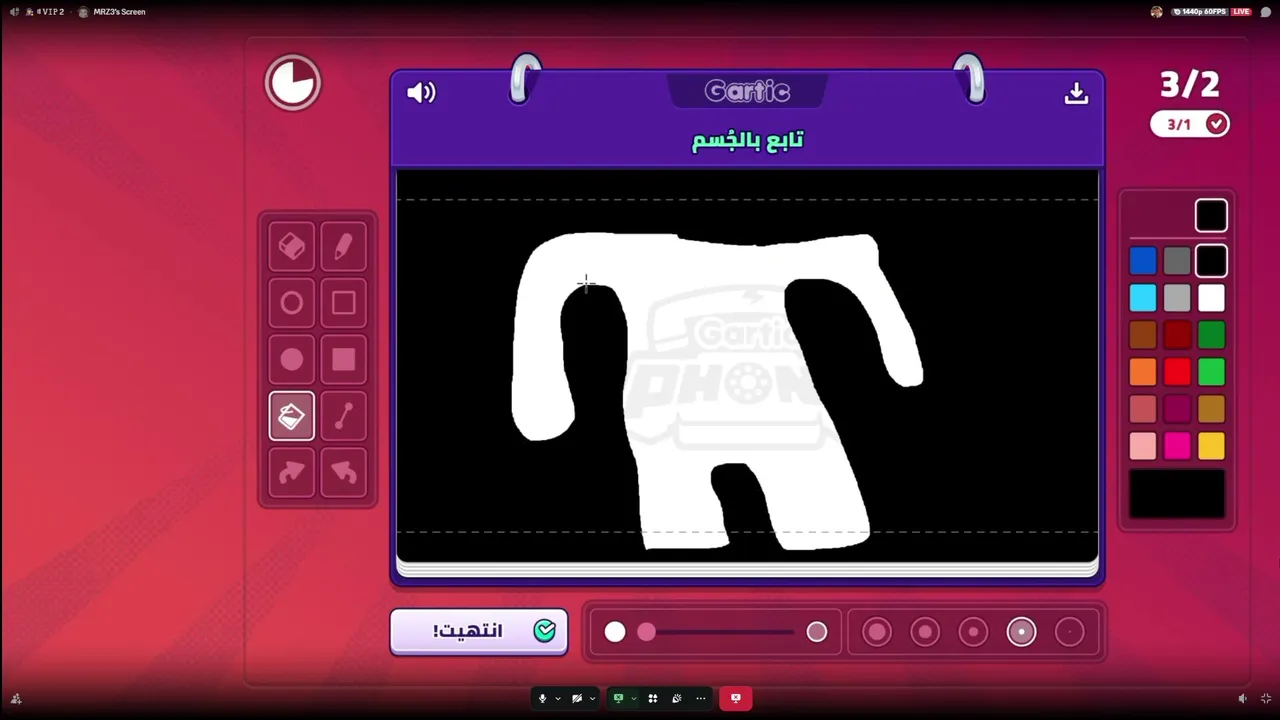Select the largest brush size
1280x720 pixels.
point(877,632)
